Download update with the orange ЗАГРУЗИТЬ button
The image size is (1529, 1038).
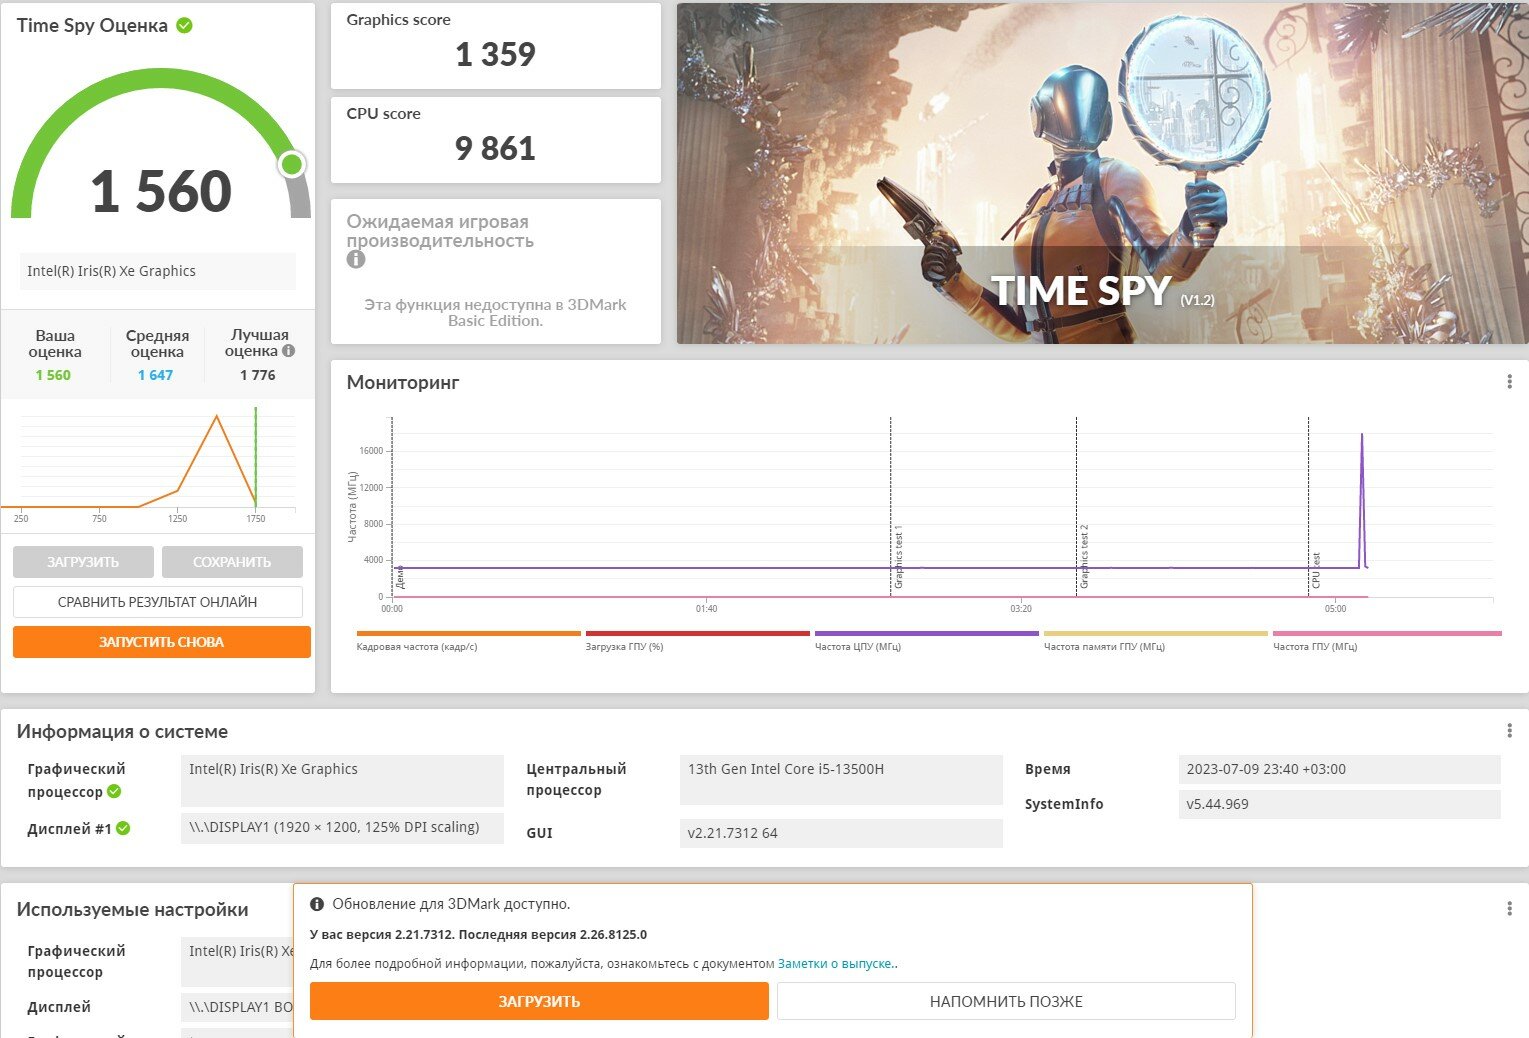539,1001
